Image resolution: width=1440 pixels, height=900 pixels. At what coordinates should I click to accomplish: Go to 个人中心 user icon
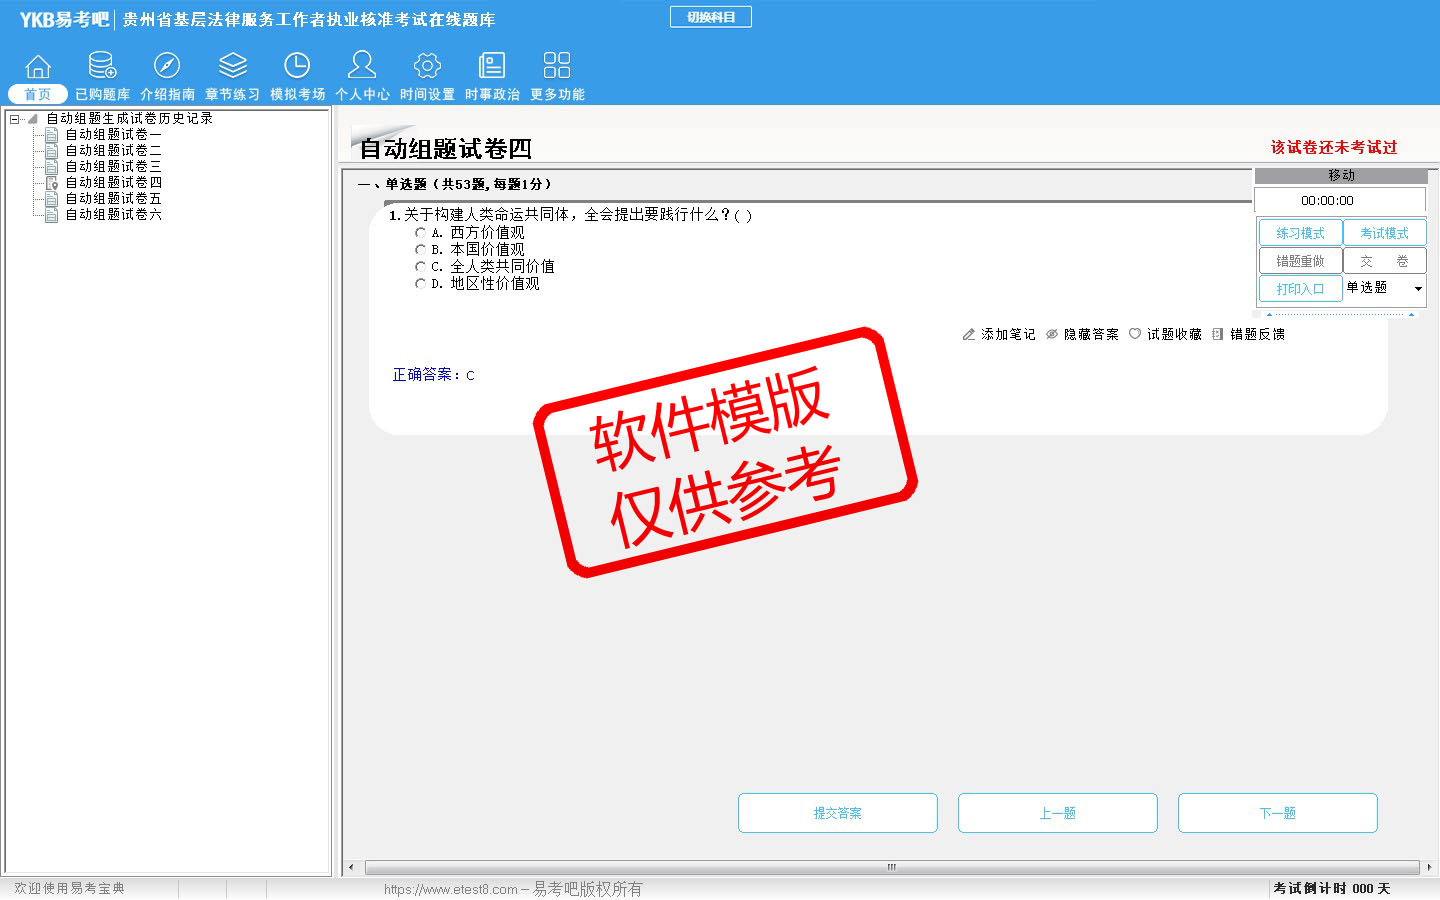[362, 67]
